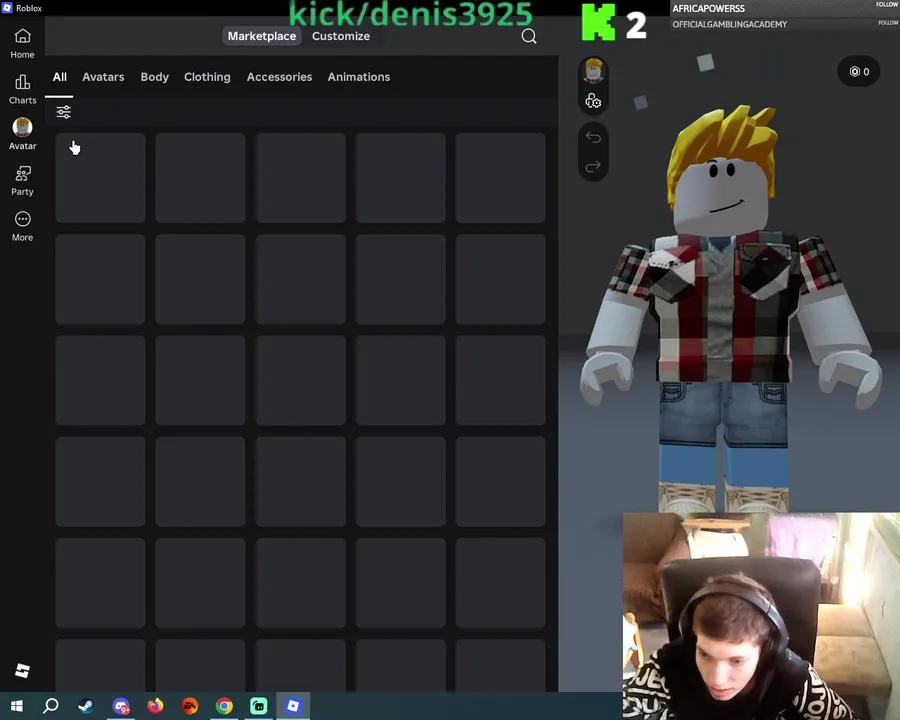Screen dimensions: 900x720
Task: Open Firefox from the taskbar
Action: click(155, 706)
